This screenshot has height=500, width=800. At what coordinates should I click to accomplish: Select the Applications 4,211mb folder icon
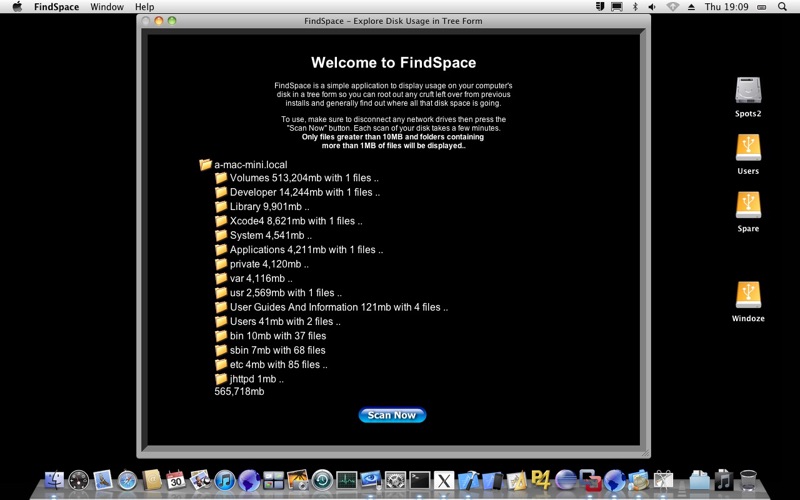(221, 249)
